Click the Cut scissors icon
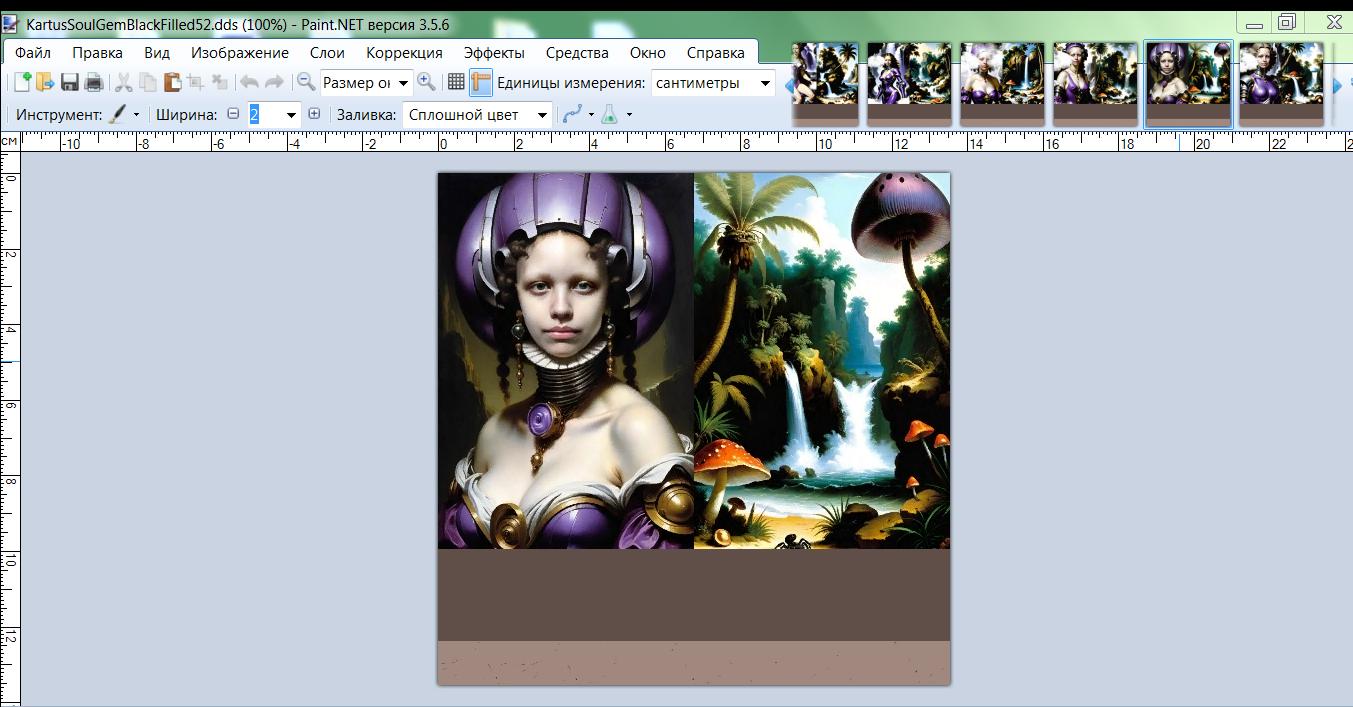This screenshot has height=707, width=1353. (x=124, y=83)
